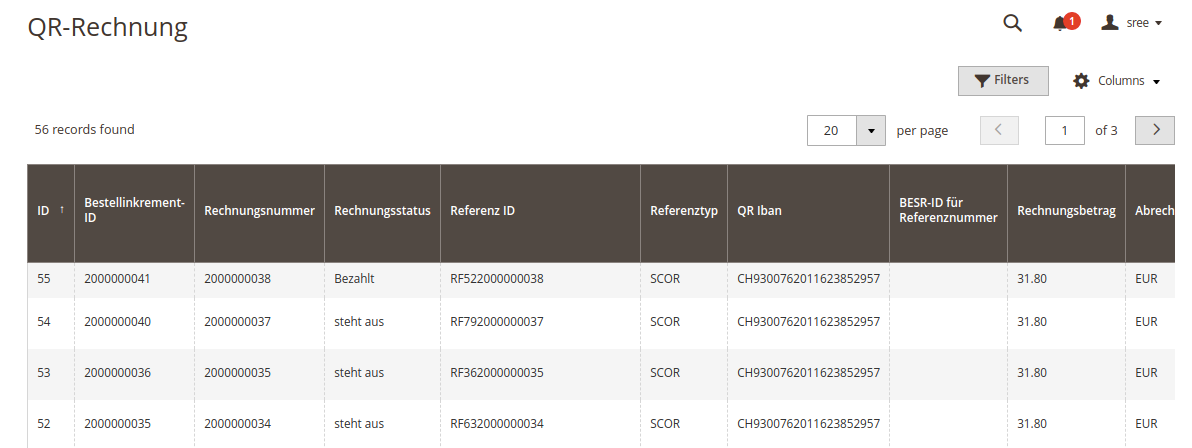This screenshot has width=1192, height=448.
Task: Sort by Rechnungsnummer column header
Action: [x=259, y=211]
